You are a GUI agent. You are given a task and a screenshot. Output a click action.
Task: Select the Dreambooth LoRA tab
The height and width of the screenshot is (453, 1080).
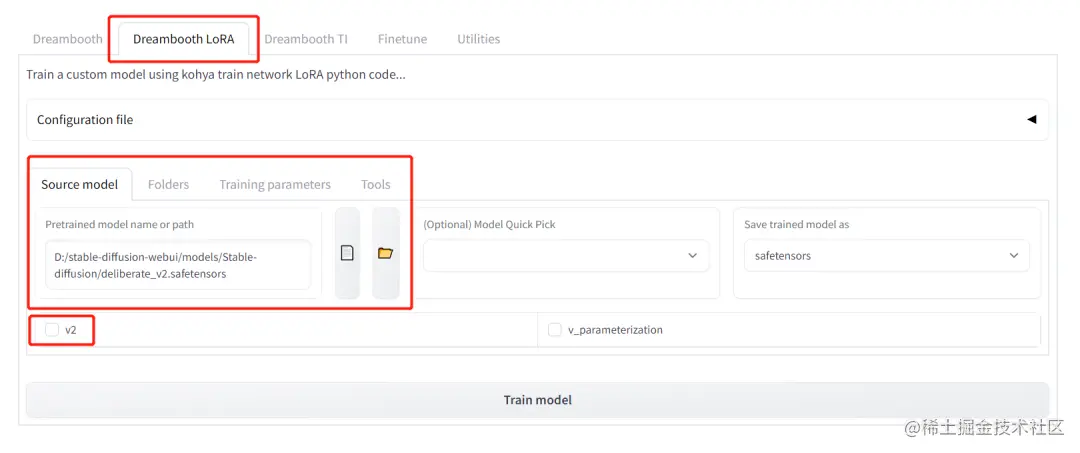183,39
